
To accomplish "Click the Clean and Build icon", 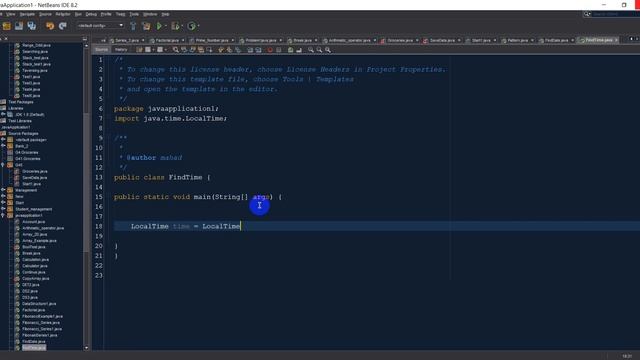I will pos(146,26).
